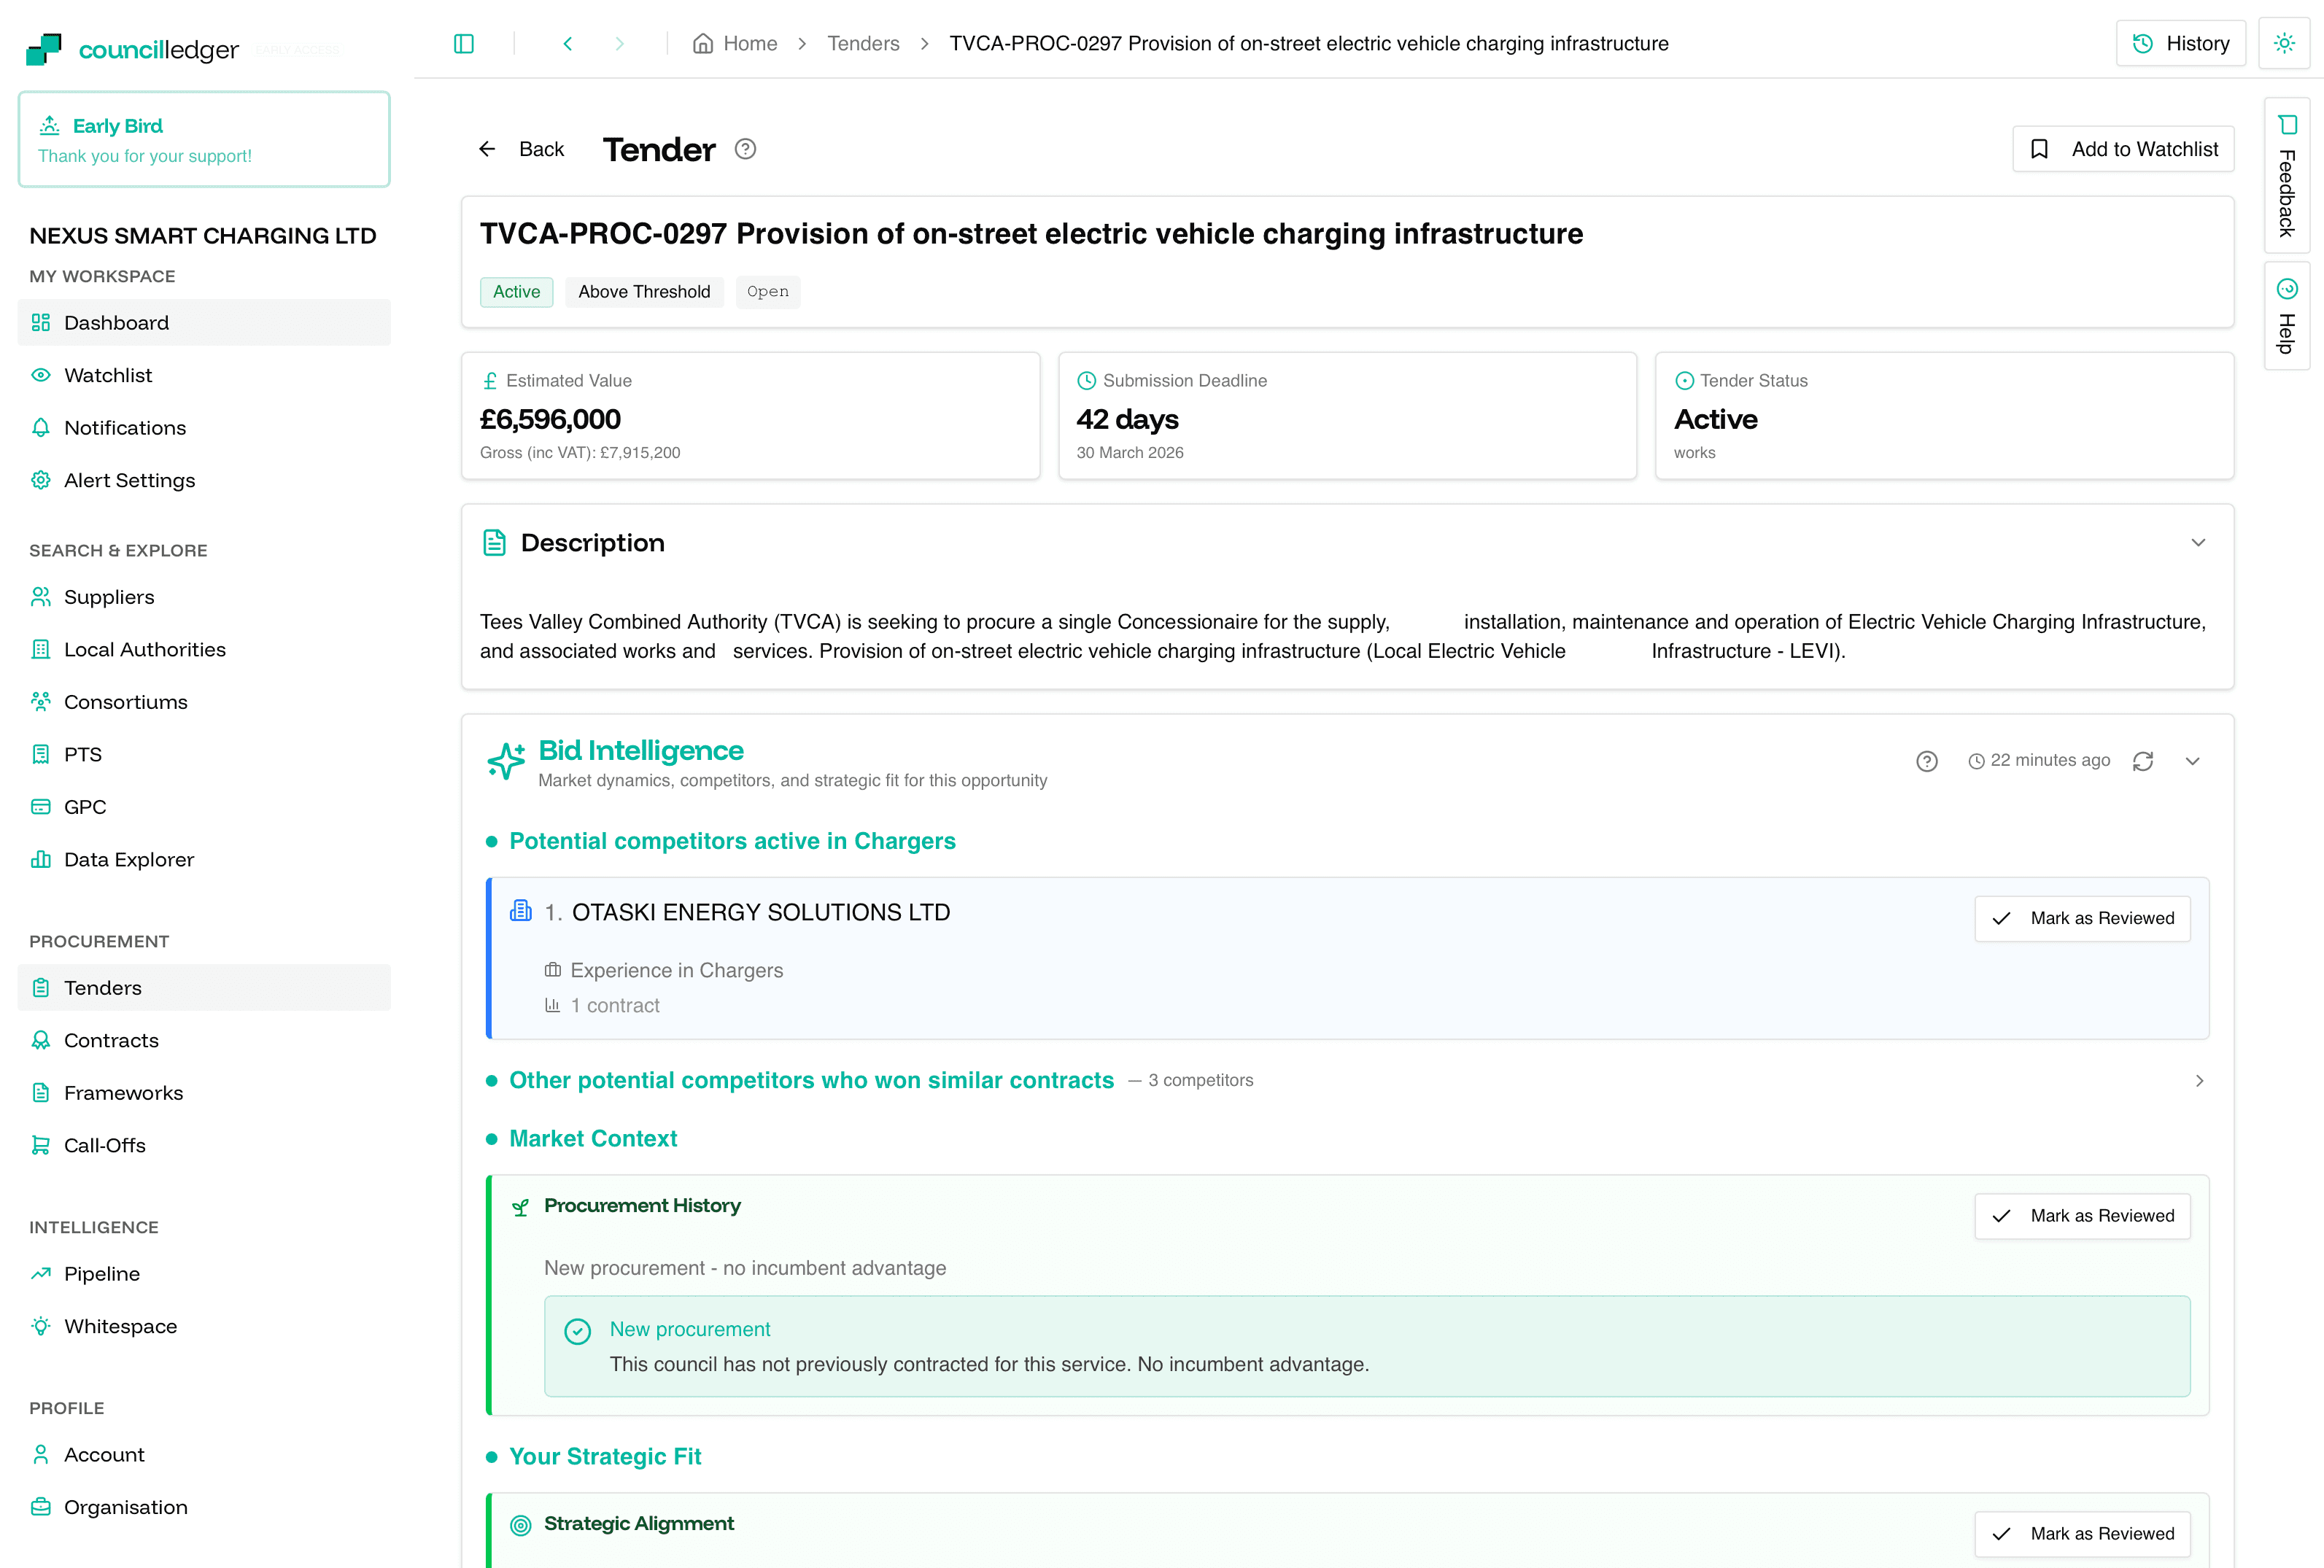
Task: Open Pipeline under Intelligence
Action: tap(204, 1274)
